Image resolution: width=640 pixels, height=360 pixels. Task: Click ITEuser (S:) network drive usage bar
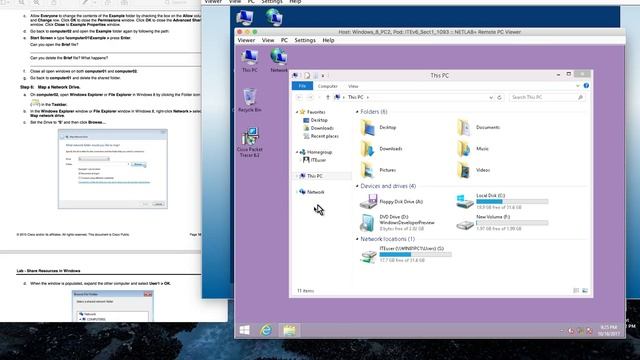415,254
